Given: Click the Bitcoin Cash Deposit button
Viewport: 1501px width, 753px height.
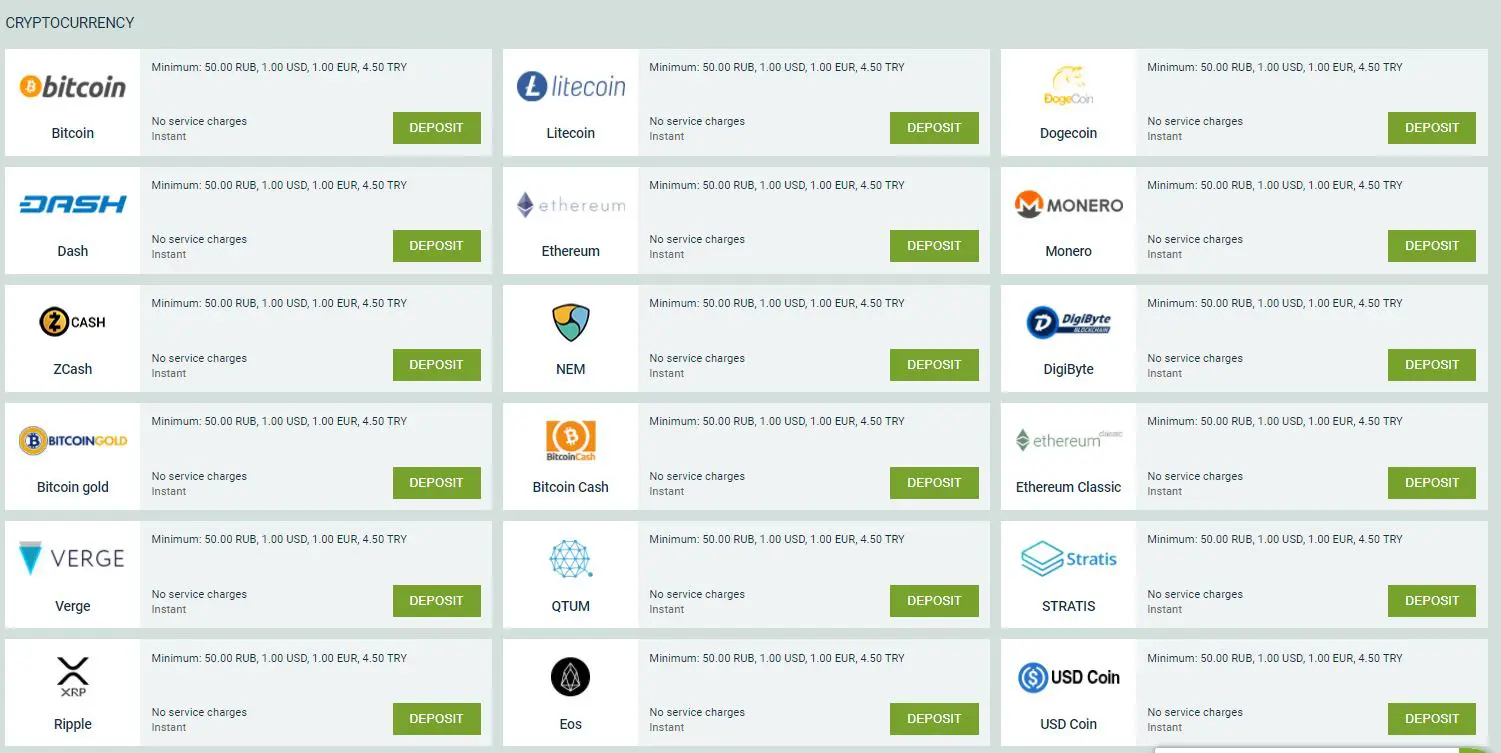Looking at the screenshot, I should 934,483.
